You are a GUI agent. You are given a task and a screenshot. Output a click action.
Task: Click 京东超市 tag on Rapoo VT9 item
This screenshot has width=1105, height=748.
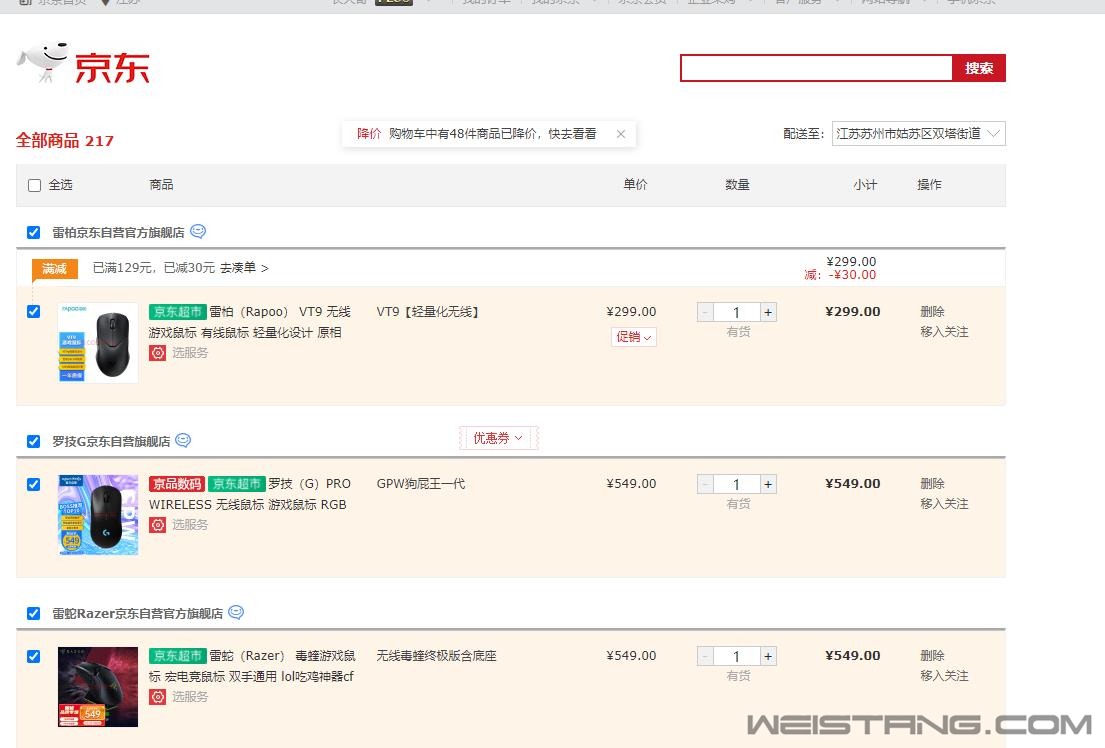click(x=178, y=312)
